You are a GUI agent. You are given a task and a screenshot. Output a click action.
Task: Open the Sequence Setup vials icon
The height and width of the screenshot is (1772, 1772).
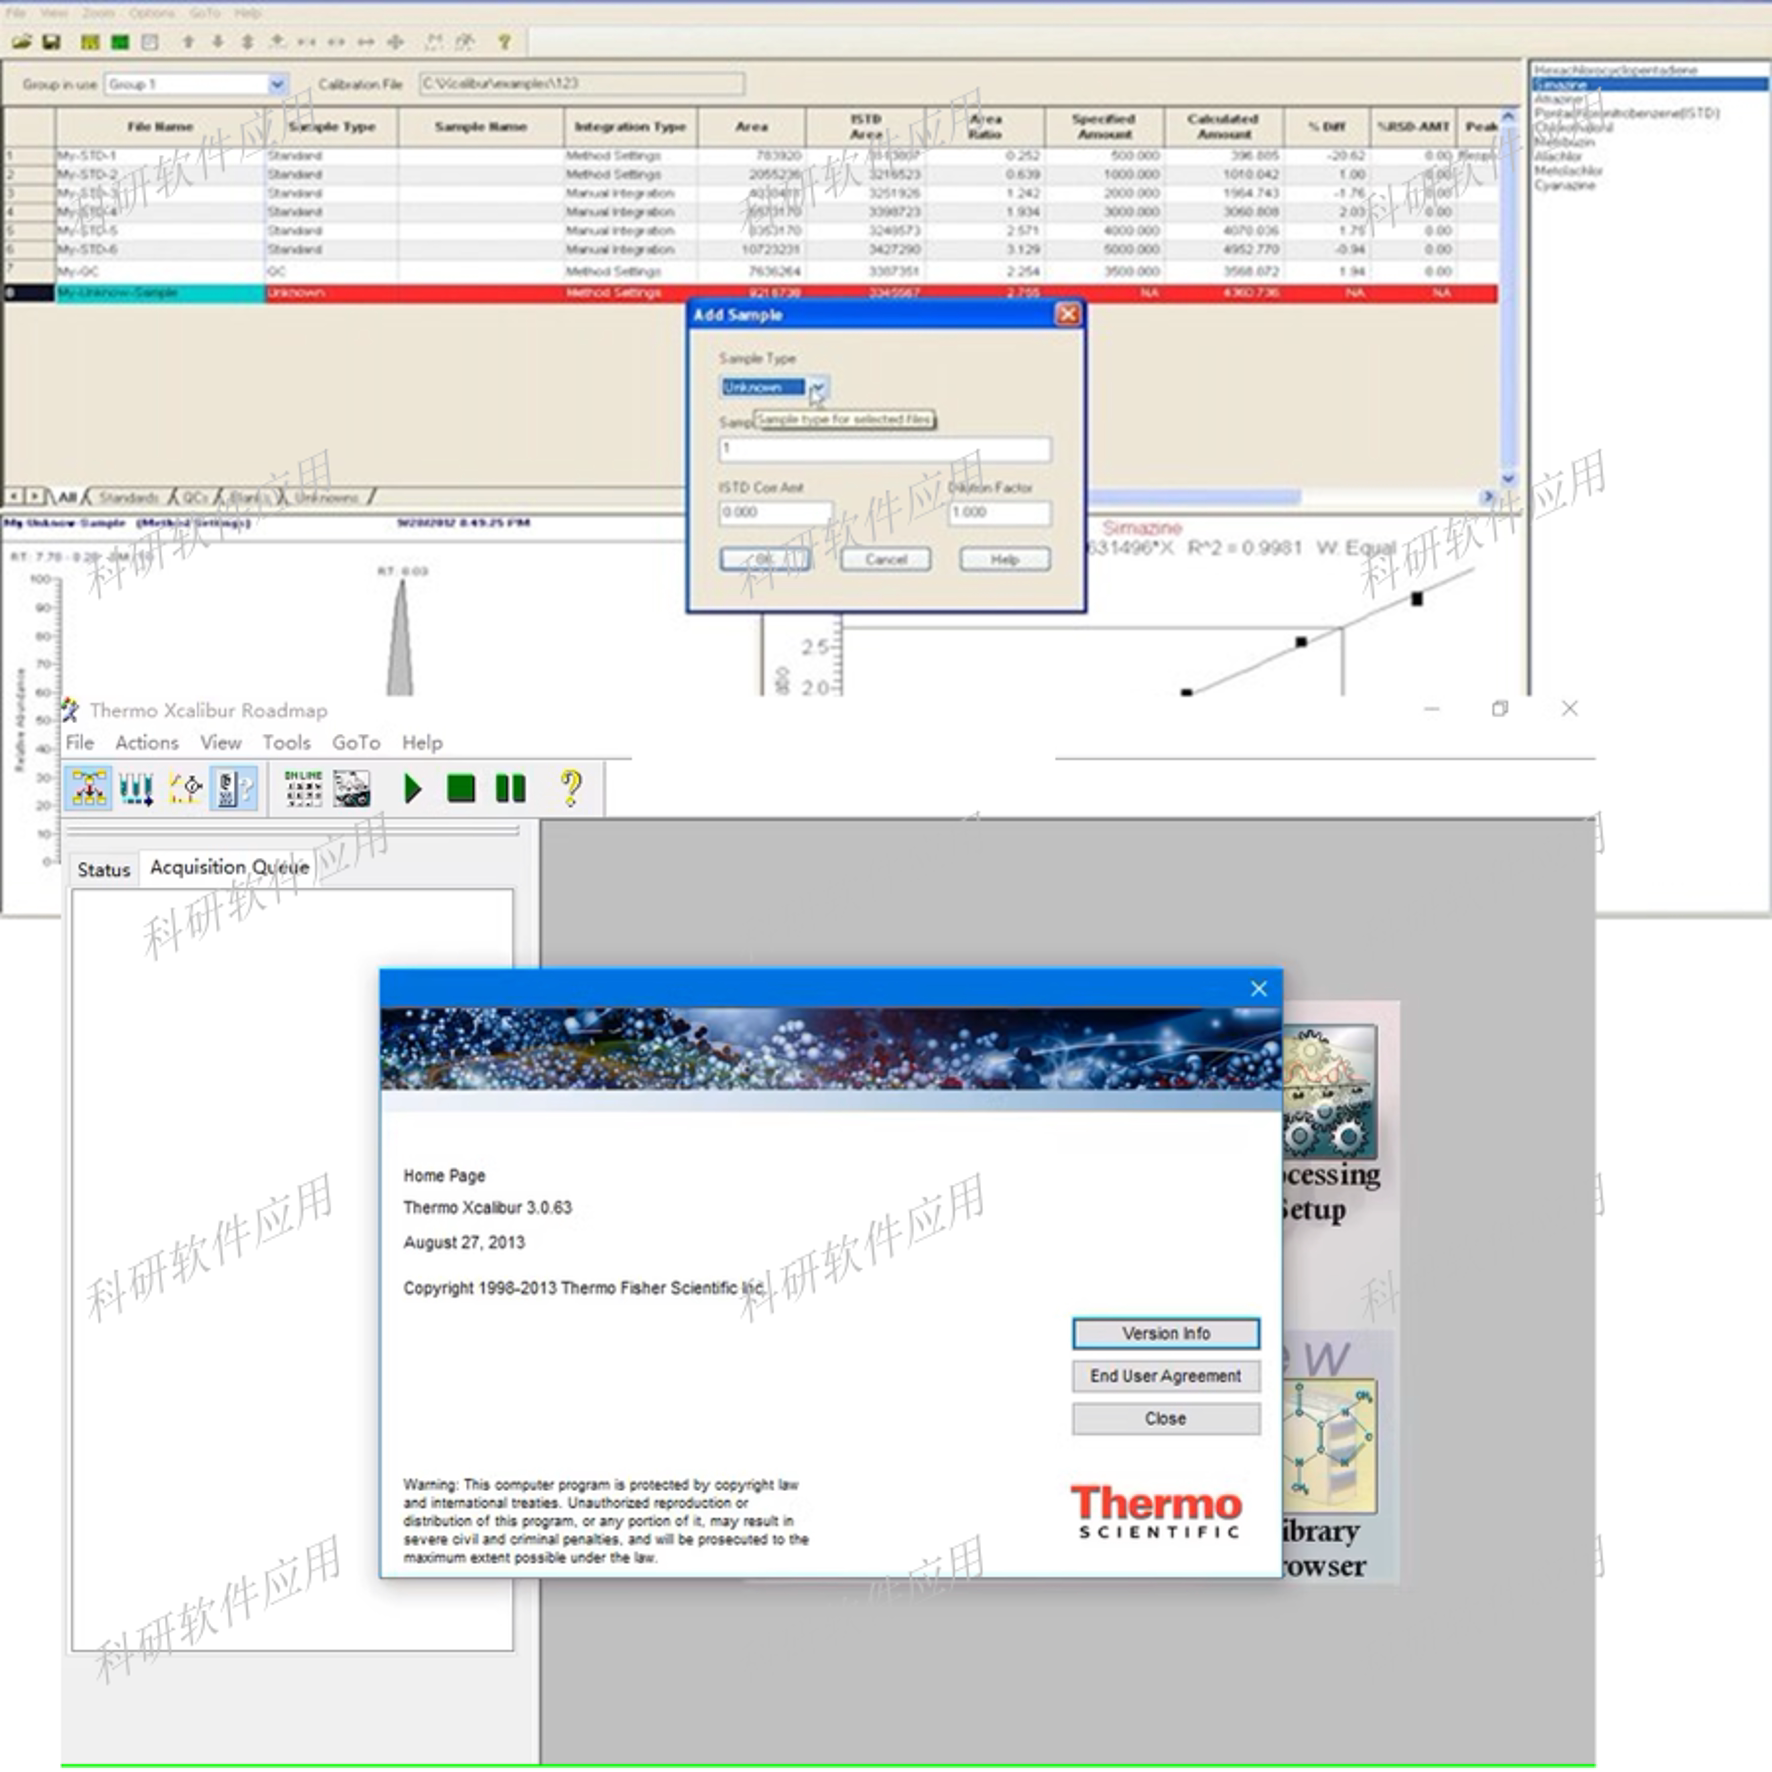coord(136,788)
